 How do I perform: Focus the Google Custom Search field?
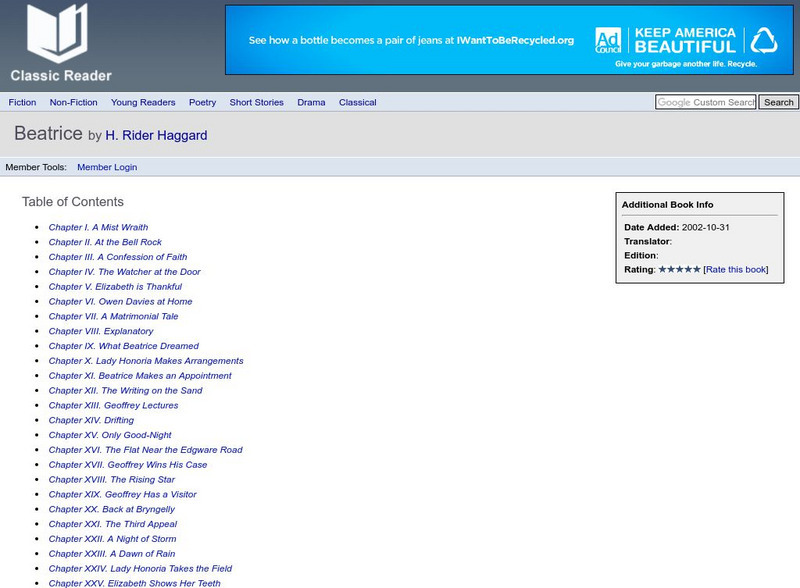pyautogui.click(x=706, y=102)
